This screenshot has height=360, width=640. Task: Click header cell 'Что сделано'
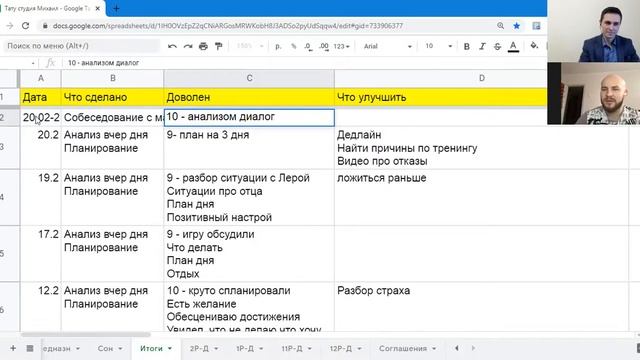(x=112, y=98)
